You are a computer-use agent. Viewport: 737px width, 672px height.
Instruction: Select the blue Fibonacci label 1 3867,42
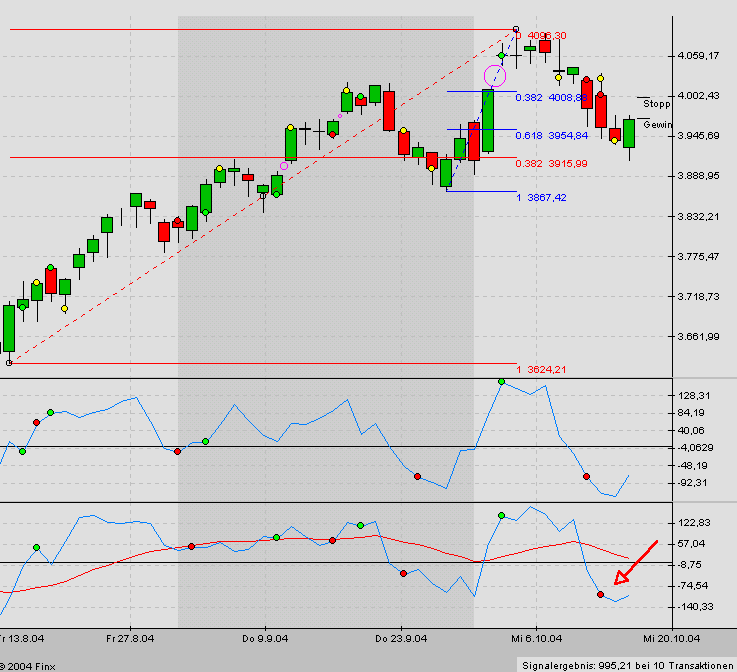[x=541, y=198]
